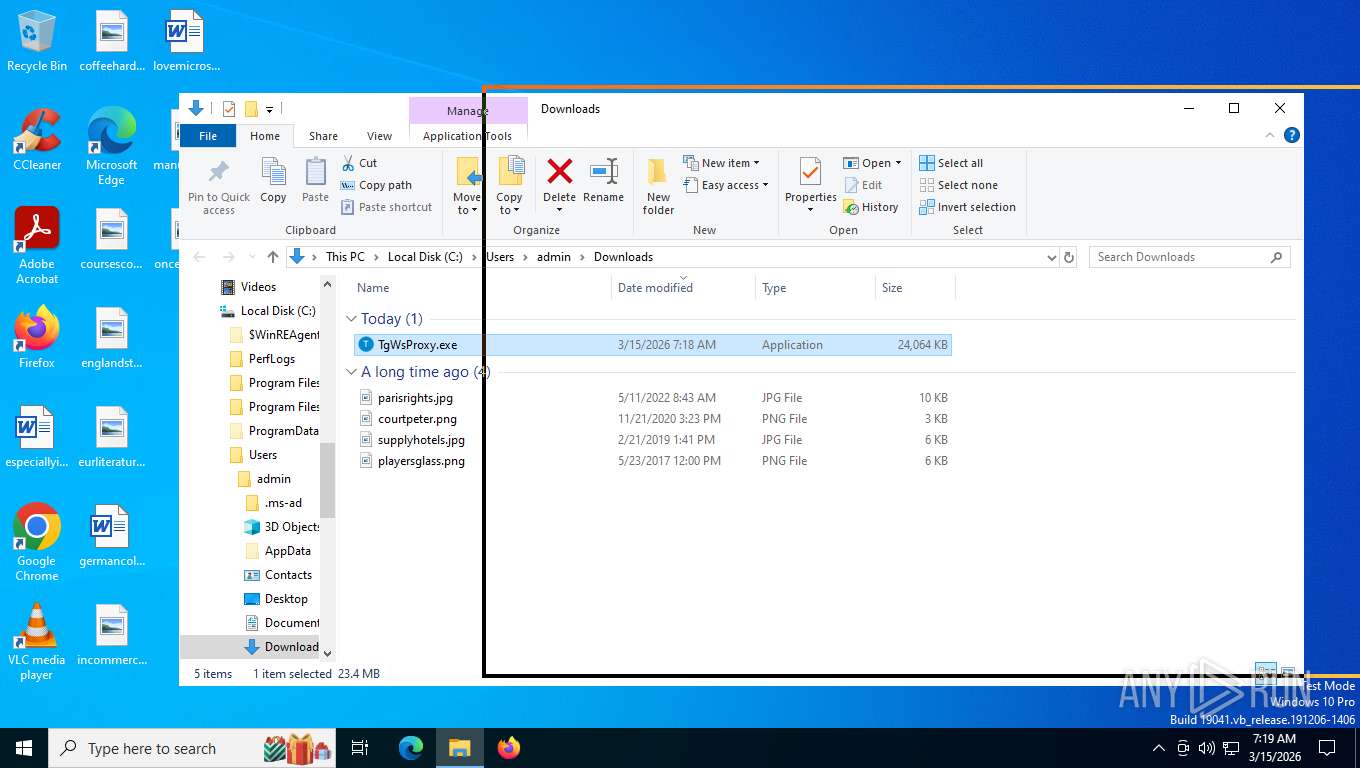The image size is (1360, 768).
Task: Click the Up one level arrow
Action: click(272, 257)
